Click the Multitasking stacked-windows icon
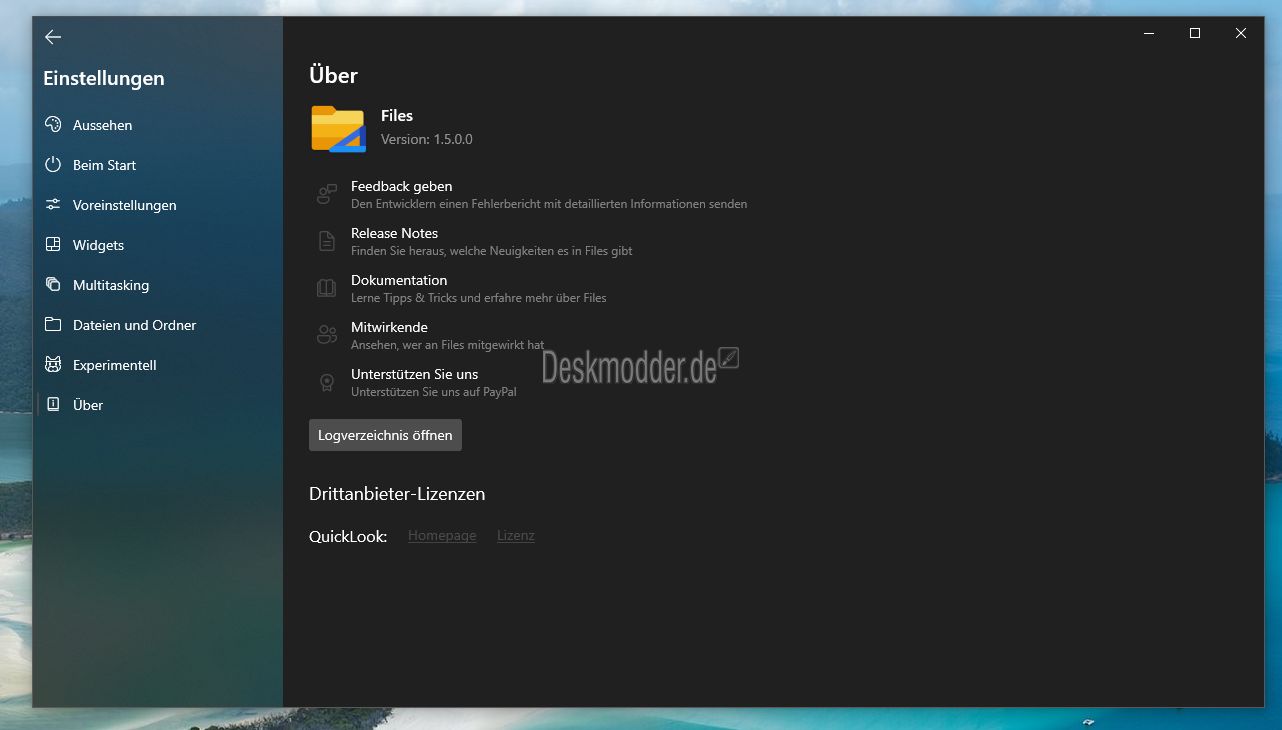Screen dimensions: 1282x730 (53, 285)
